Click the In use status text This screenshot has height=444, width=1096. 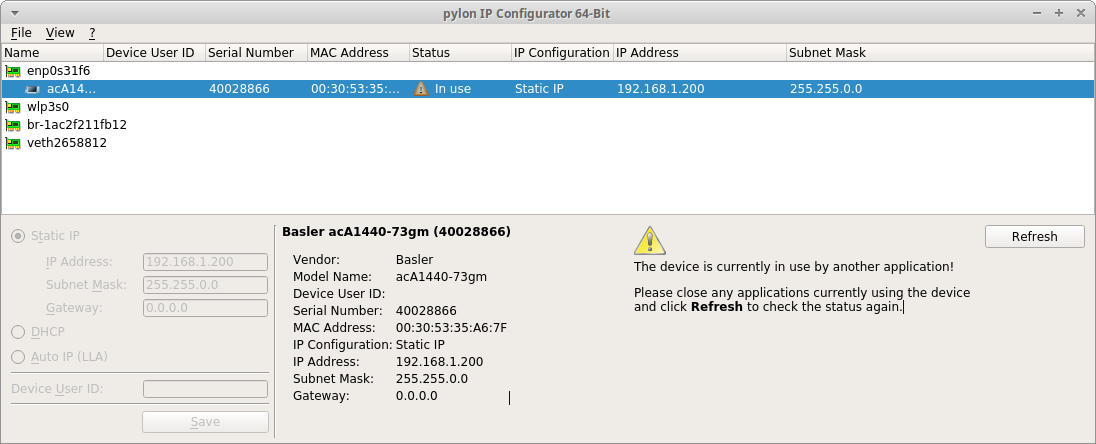[452, 89]
